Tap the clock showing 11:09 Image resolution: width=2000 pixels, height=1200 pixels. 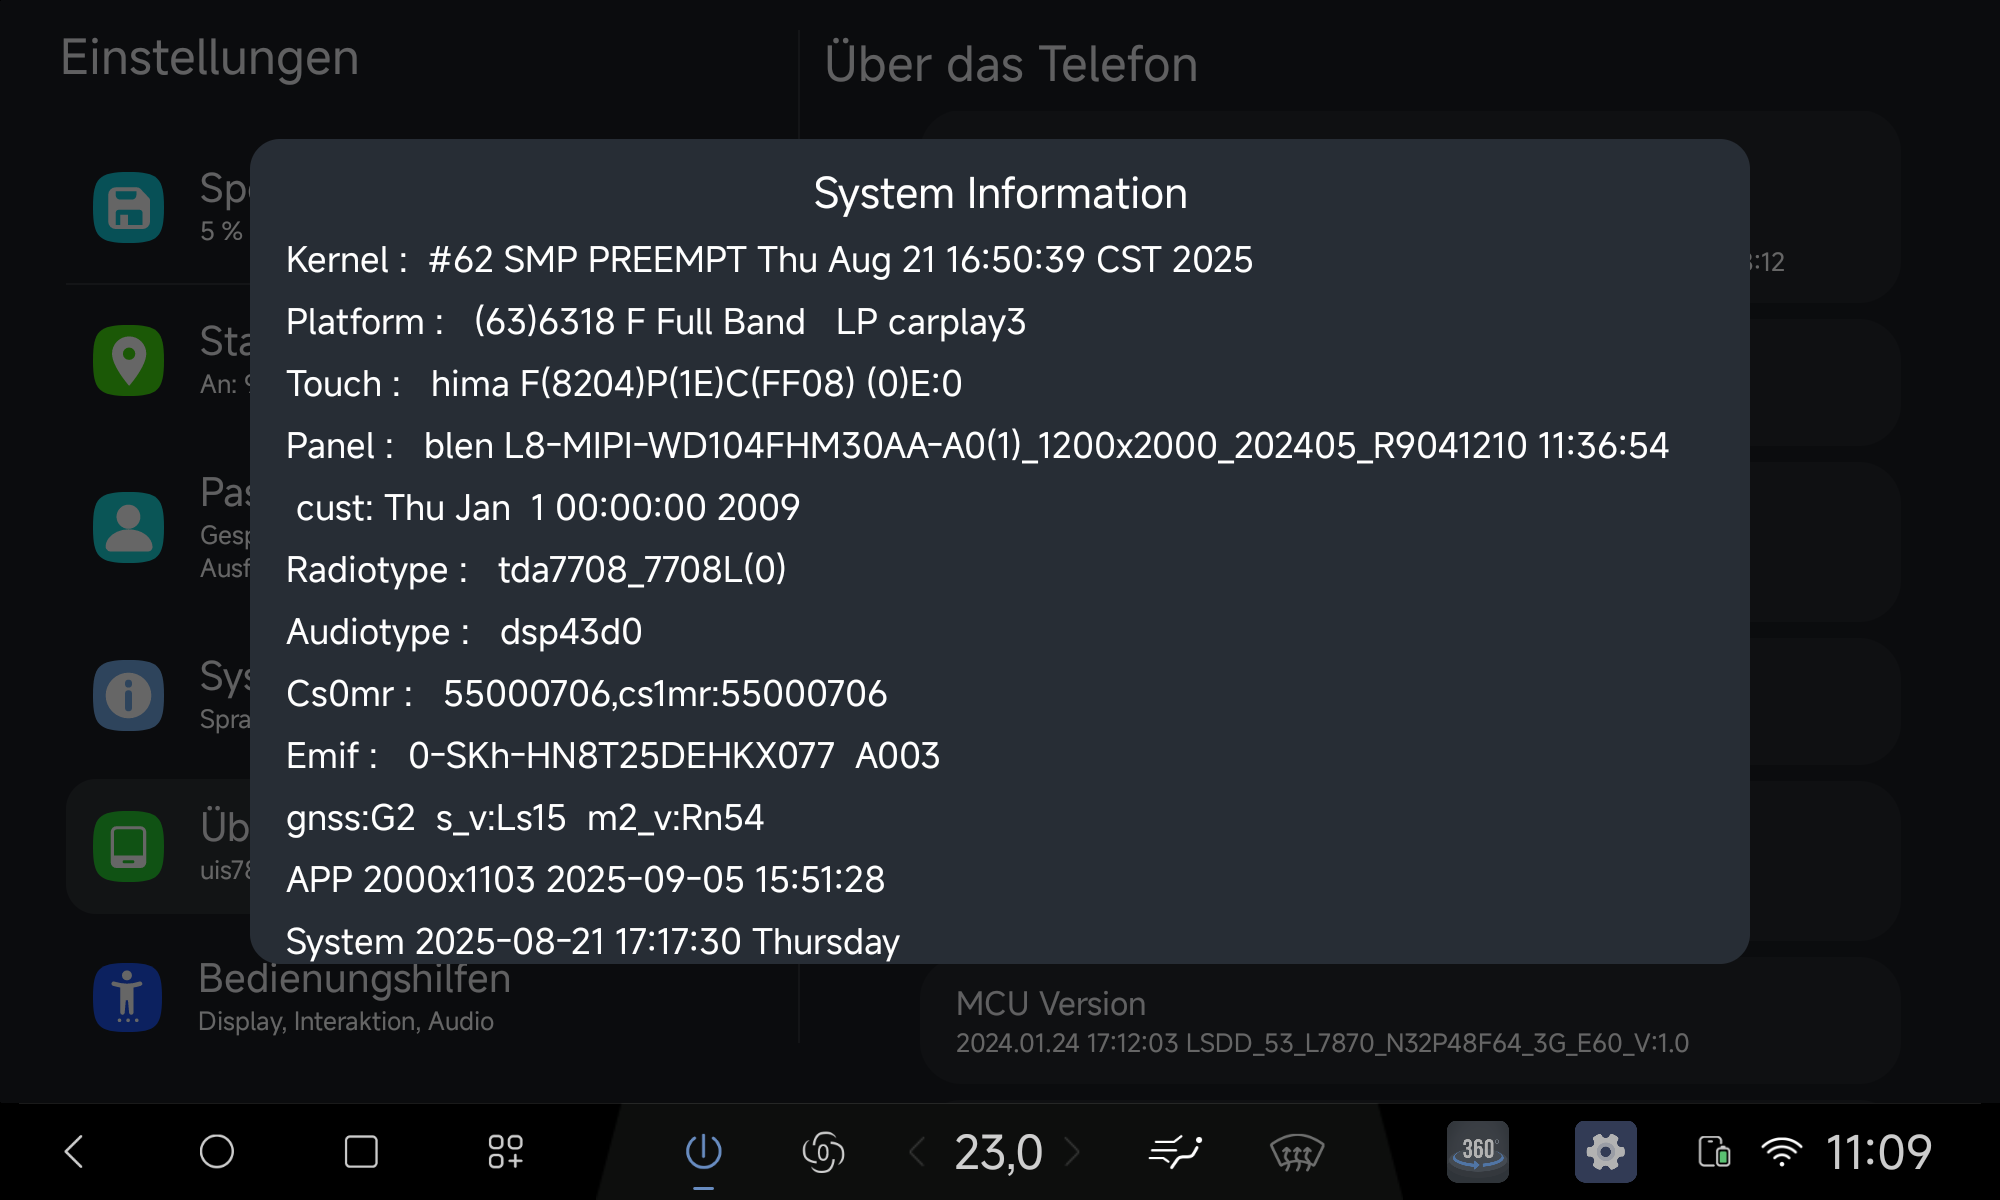pos(1878,1152)
